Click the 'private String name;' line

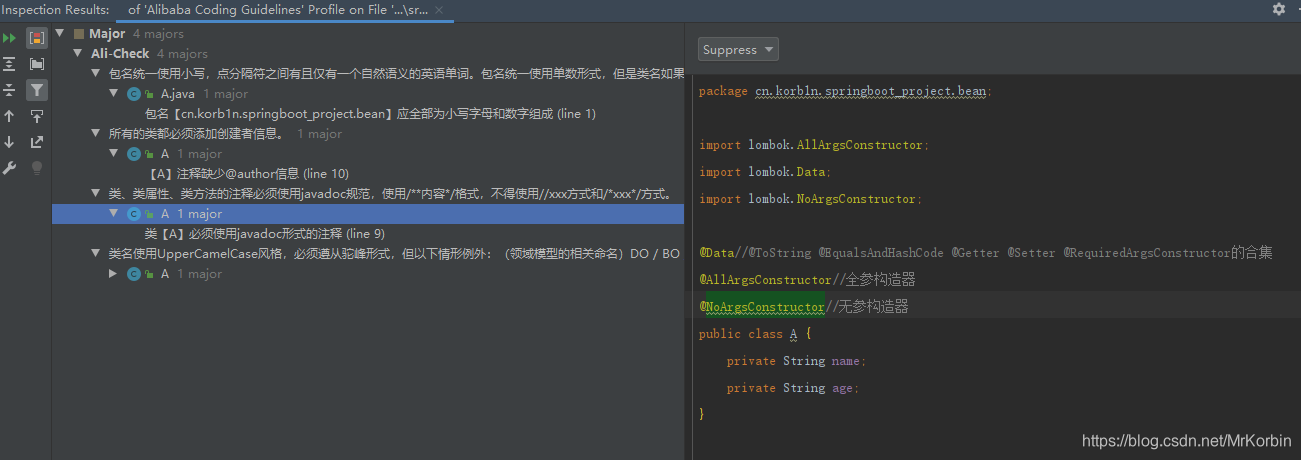point(796,361)
